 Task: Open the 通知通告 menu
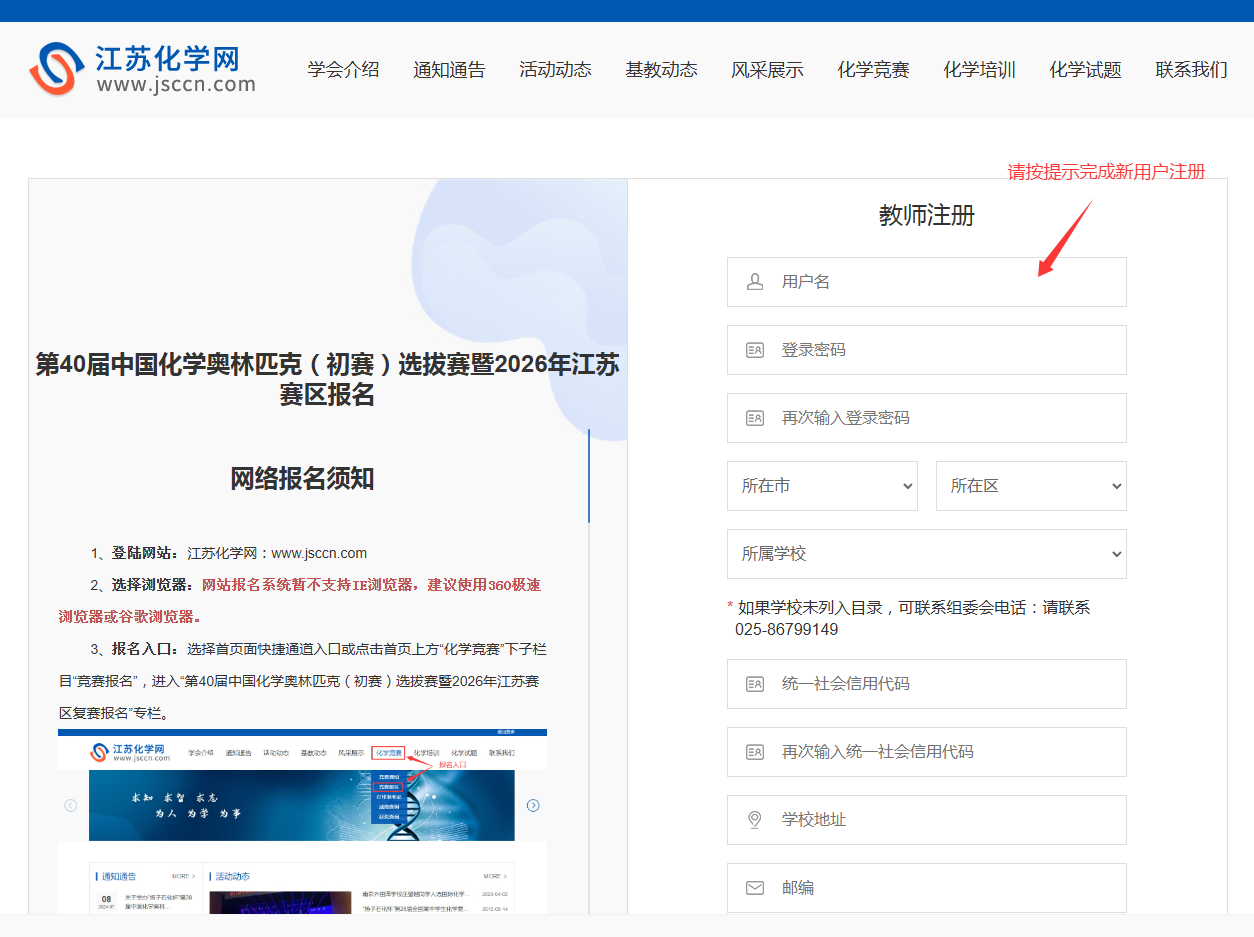[x=449, y=70]
